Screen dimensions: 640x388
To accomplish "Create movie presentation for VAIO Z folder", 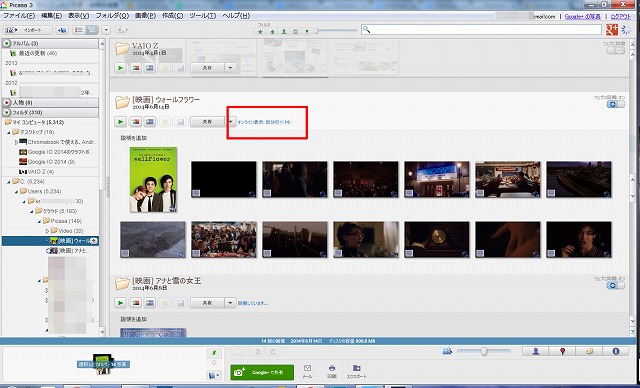I will pos(150,68).
